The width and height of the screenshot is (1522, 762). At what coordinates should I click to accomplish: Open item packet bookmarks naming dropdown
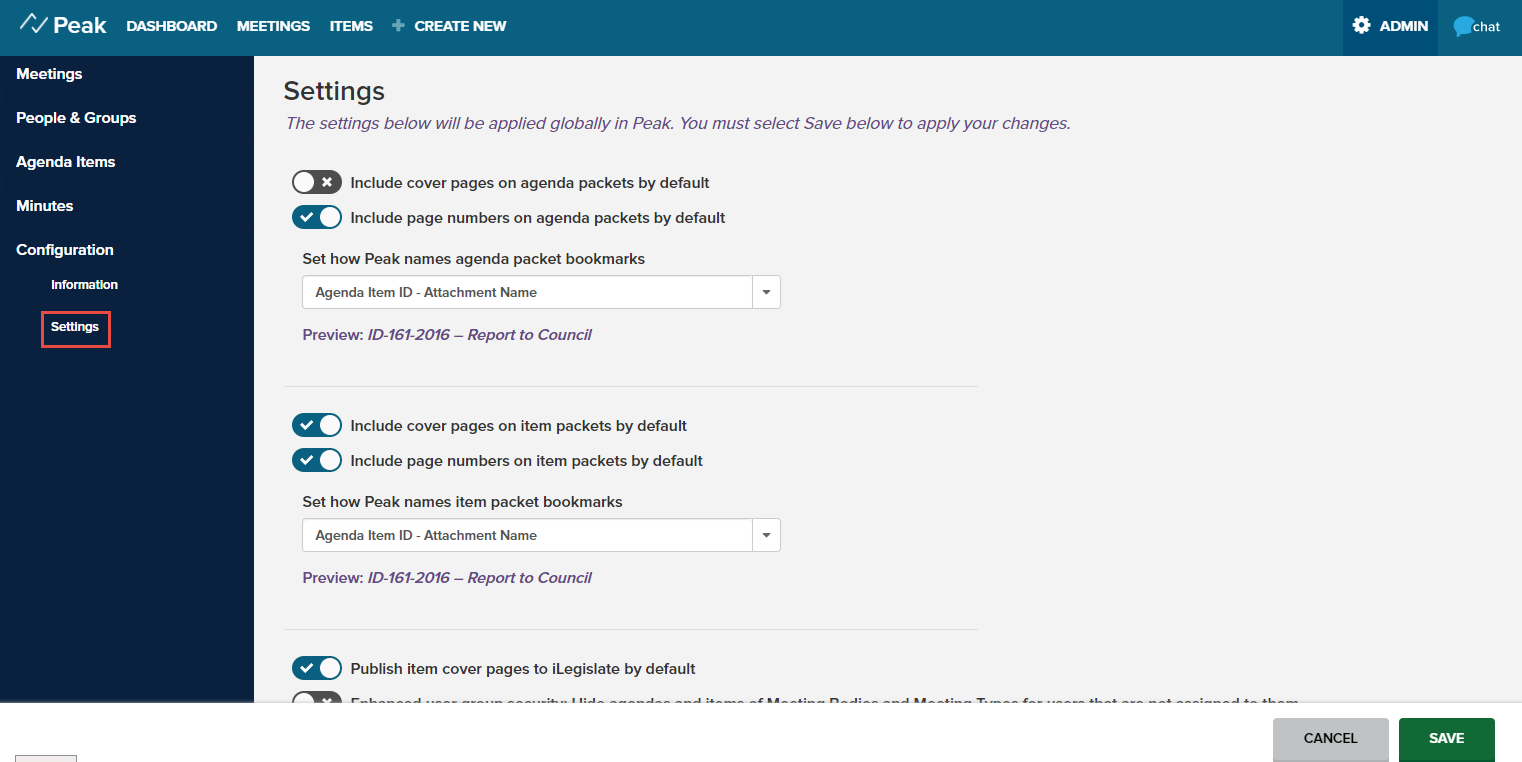click(x=541, y=535)
